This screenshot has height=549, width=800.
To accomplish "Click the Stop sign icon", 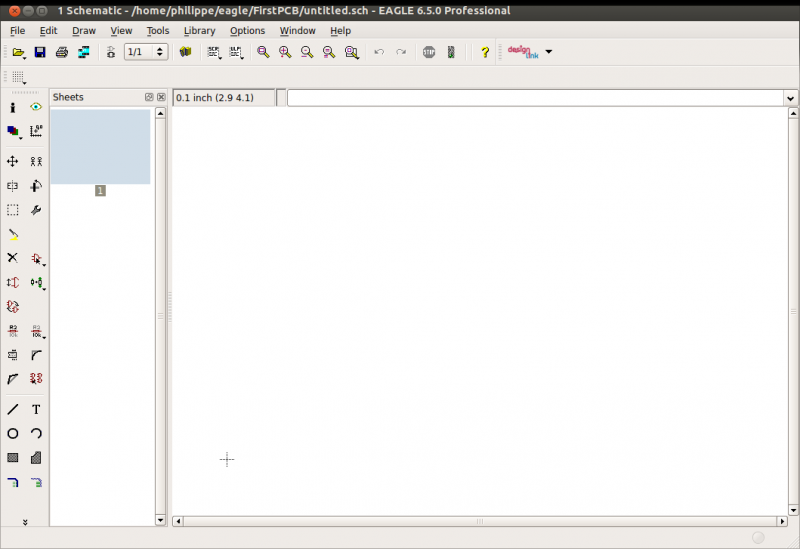I will click(x=429, y=52).
